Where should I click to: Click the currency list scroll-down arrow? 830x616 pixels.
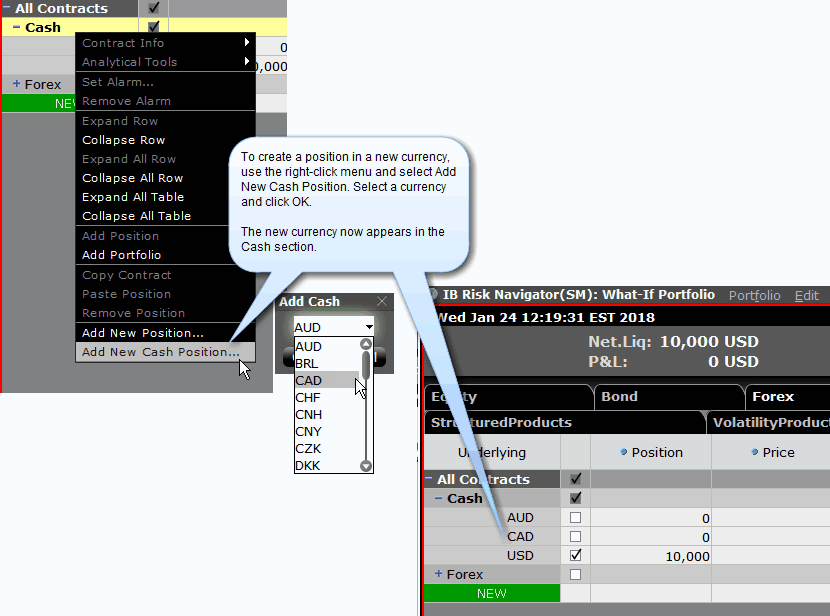click(366, 465)
